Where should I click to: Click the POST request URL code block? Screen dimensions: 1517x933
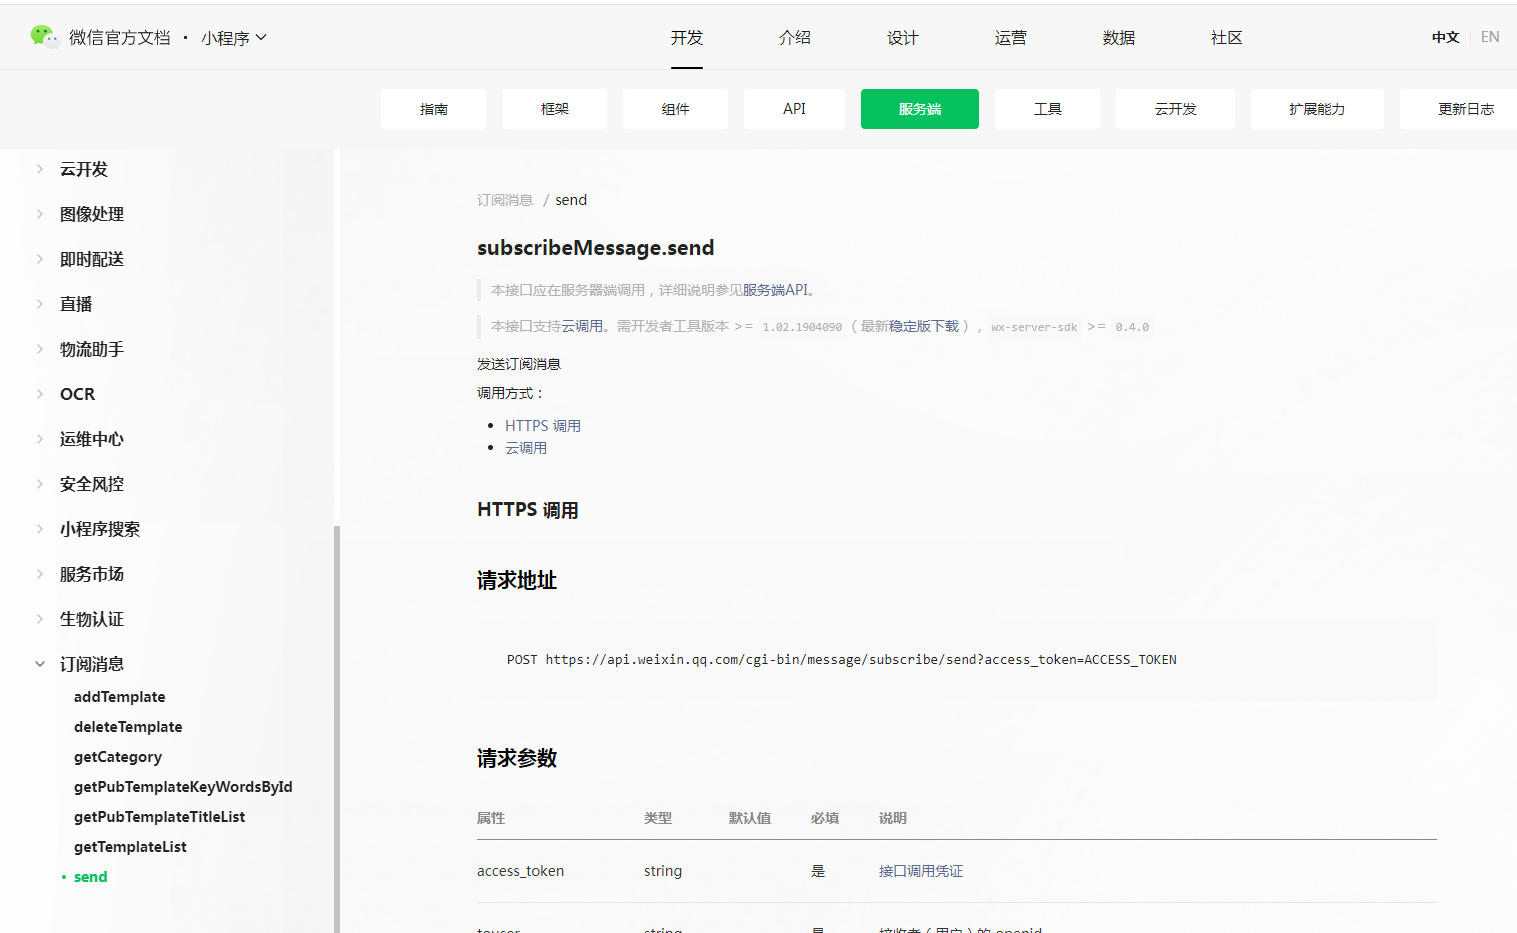coord(957,660)
